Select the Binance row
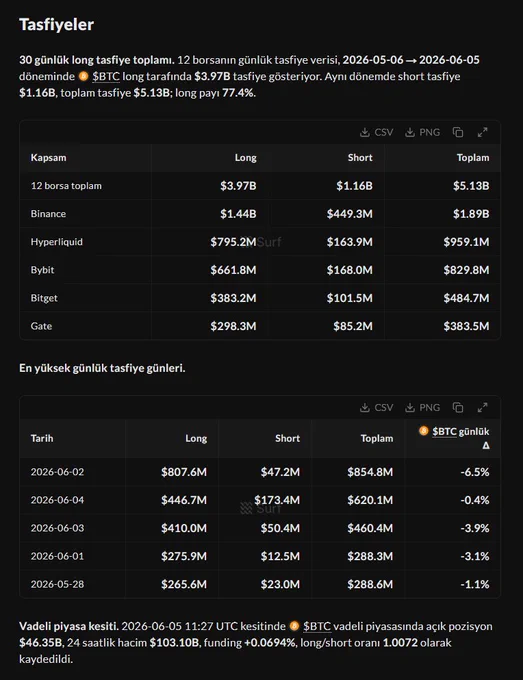 coord(260,214)
